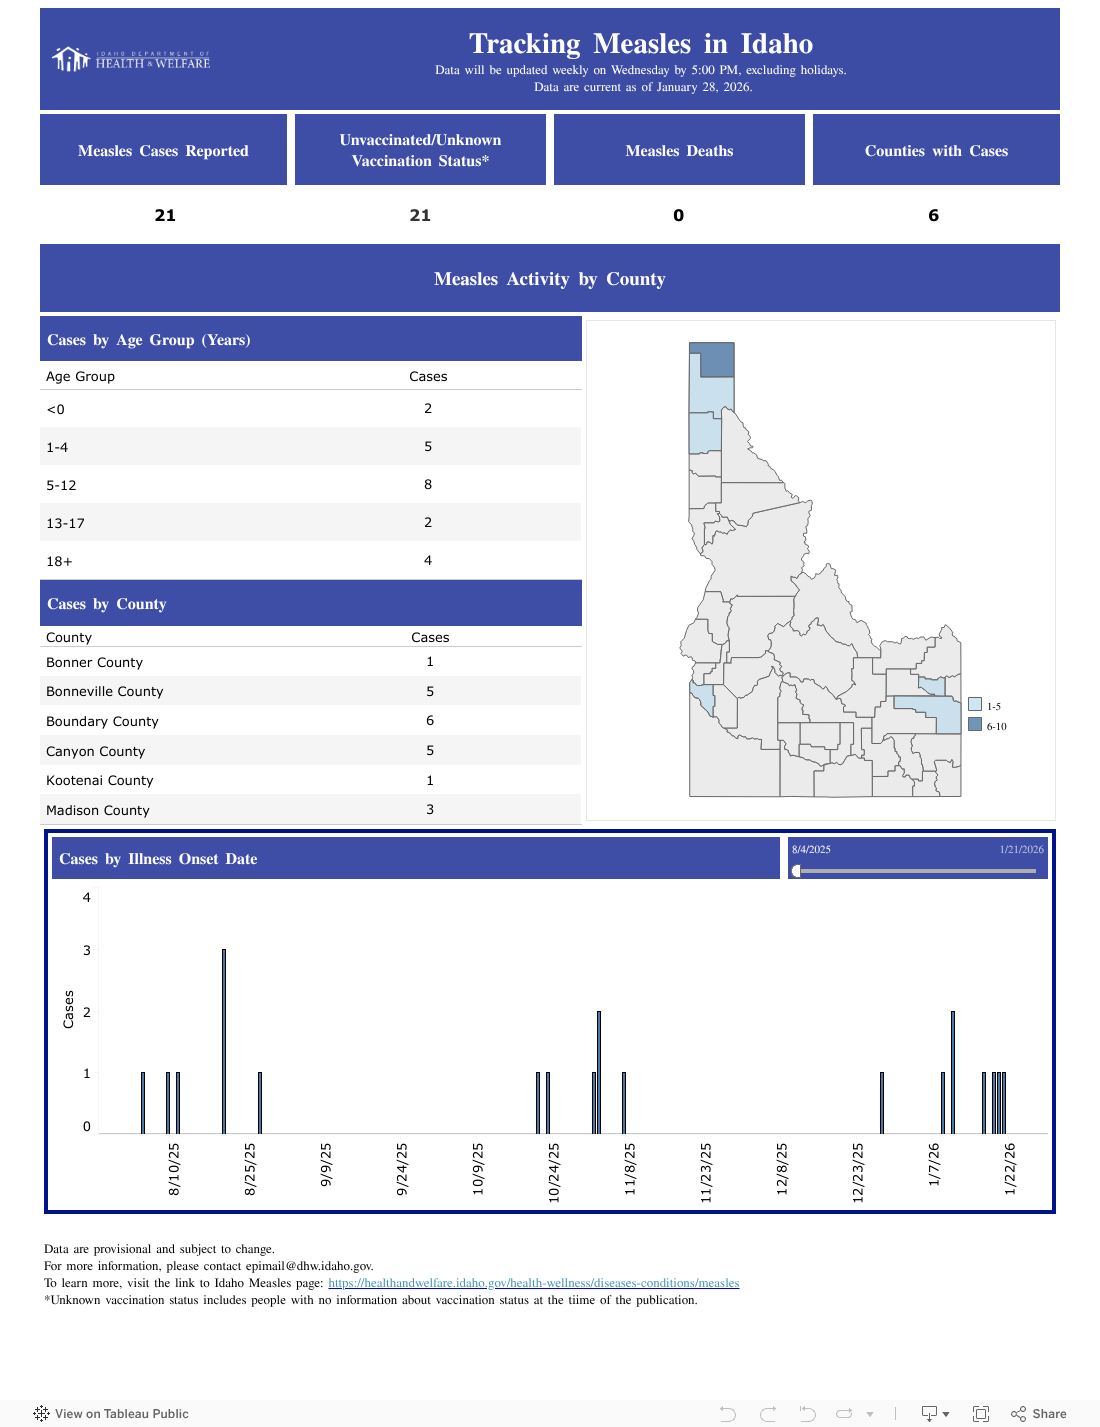Click the date slider handle at 8/4/2025
This screenshot has height=1427, width=1100.
click(x=797, y=870)
